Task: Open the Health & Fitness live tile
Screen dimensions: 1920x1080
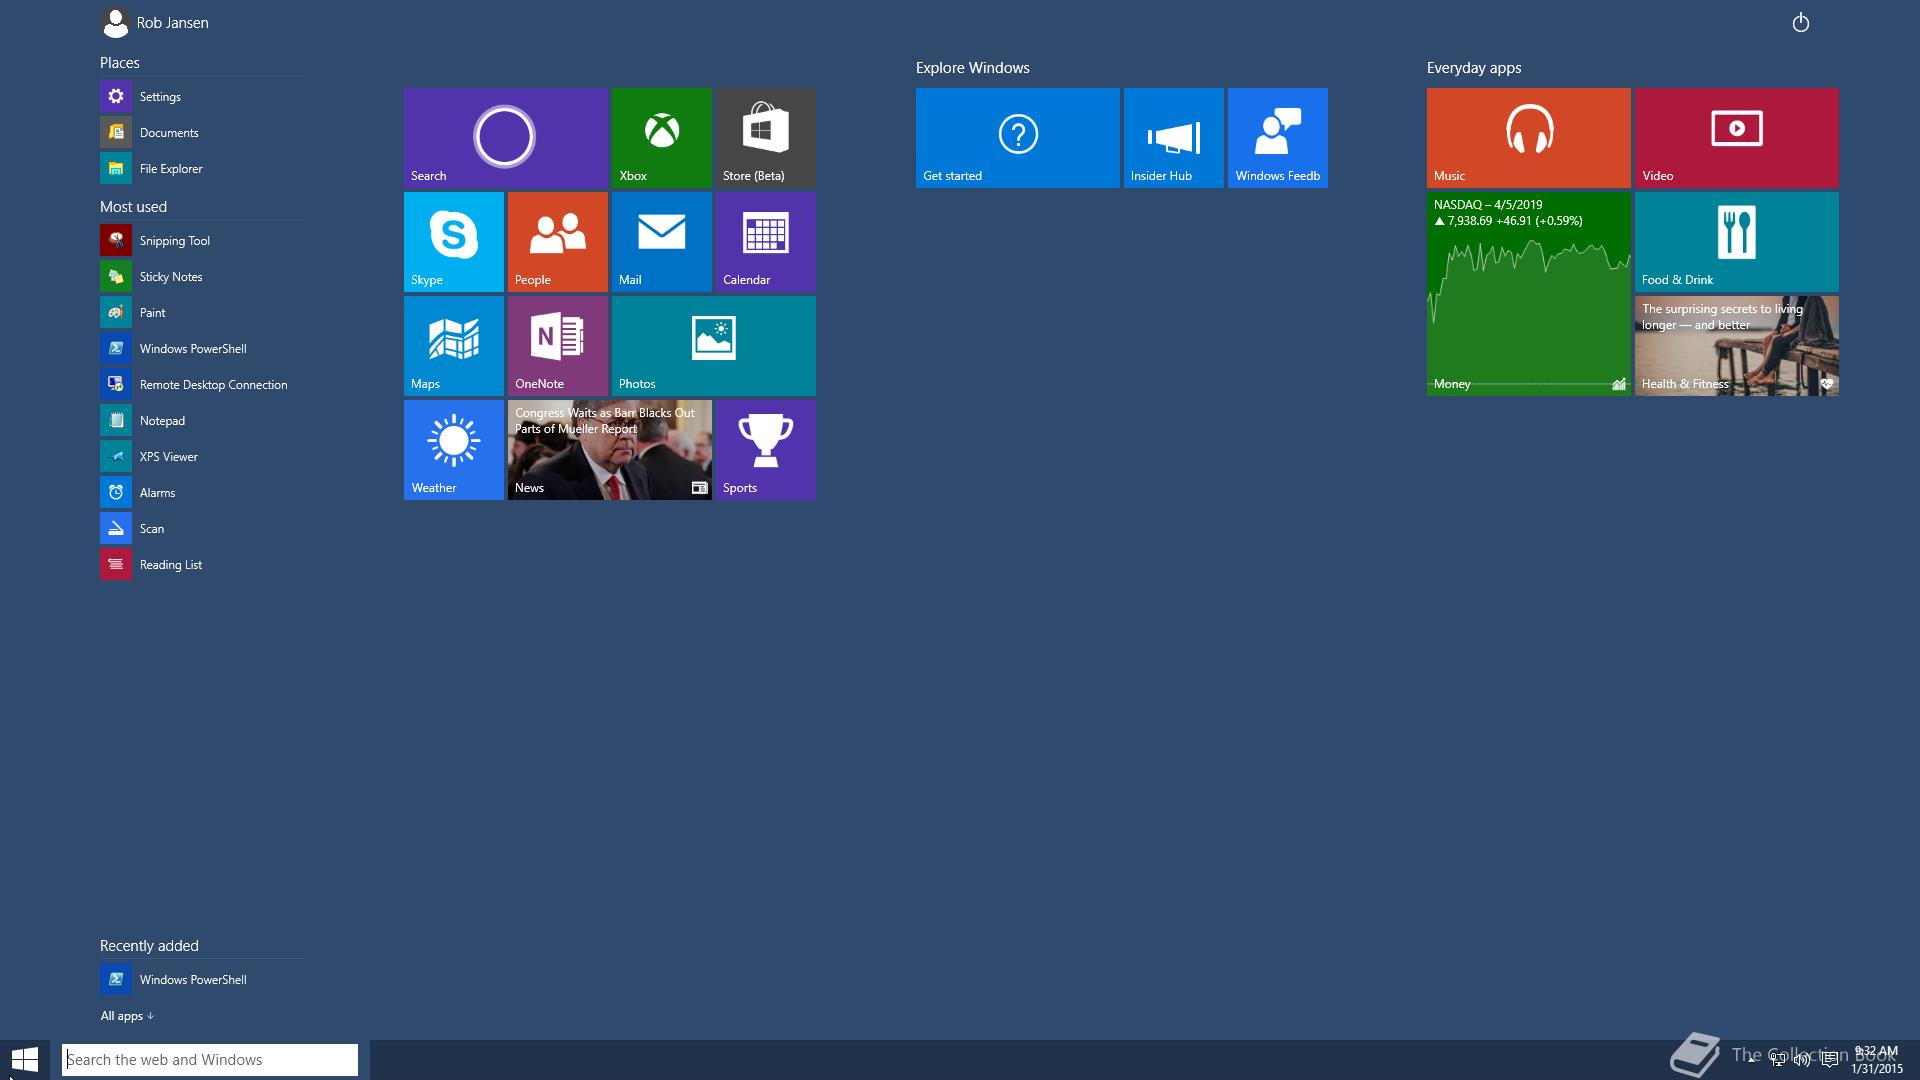Action: coord(1736,346)
